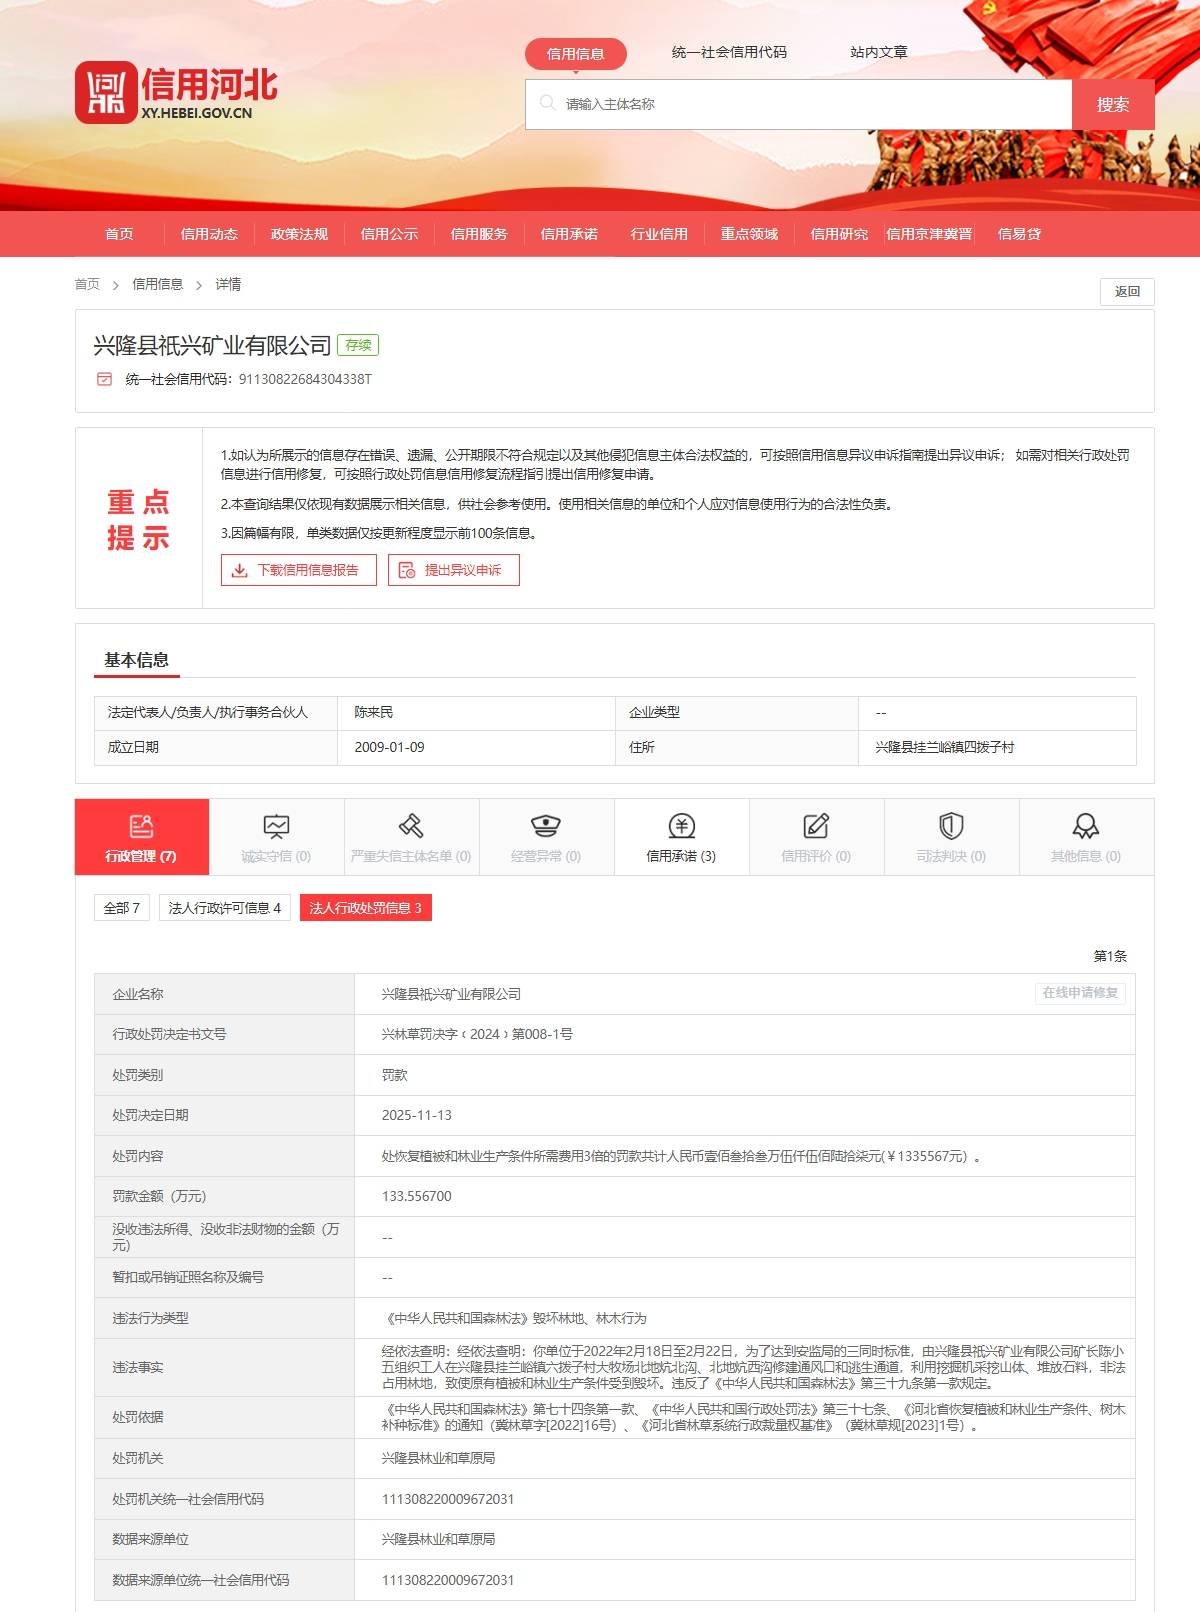
Task: Click the 处罚机关统一社会信用代码 value 111308220009672031
Action: click(448, 1499)
